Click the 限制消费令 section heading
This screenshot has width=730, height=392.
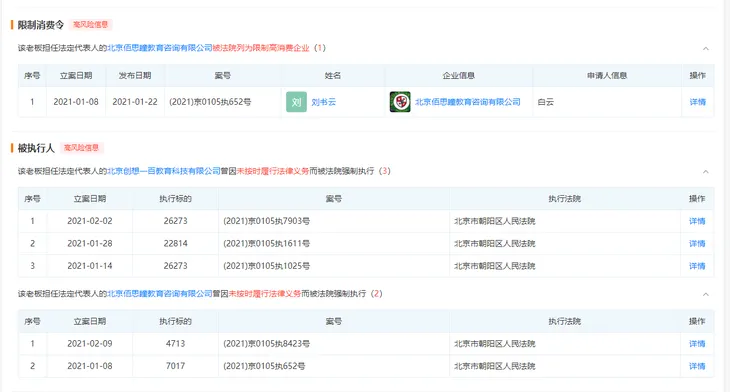(x=41, y=25)
